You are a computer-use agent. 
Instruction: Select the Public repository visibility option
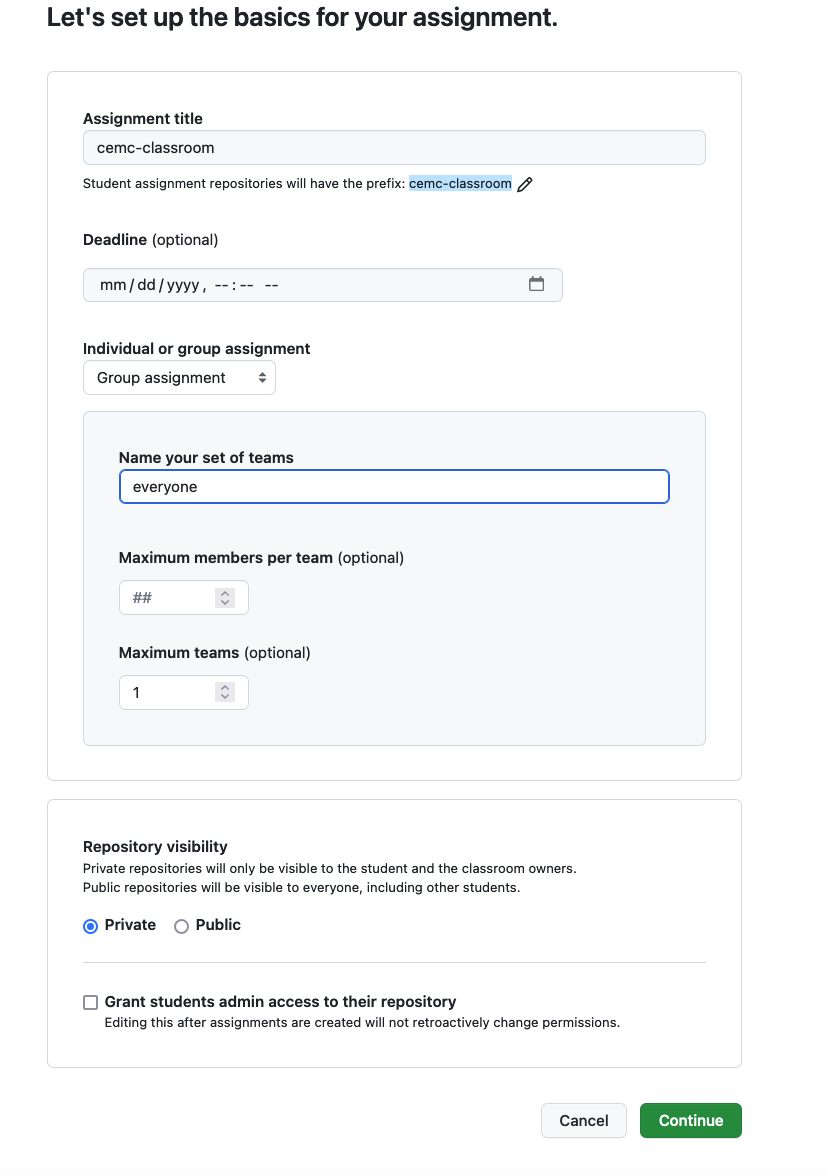pyautogui.click(x=181, y=926)
